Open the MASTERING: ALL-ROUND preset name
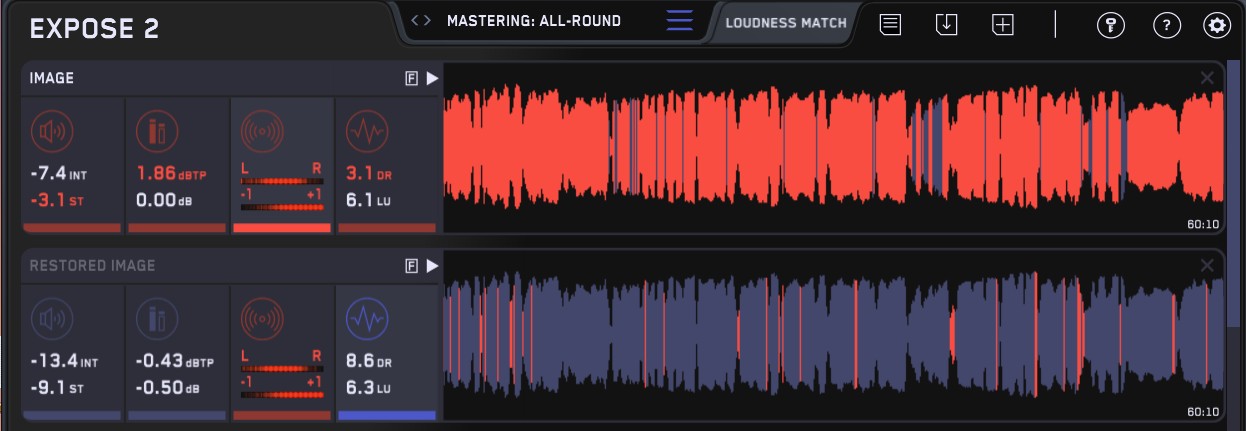This screenshot has width=1246, height=431. (x=533, y=21)
